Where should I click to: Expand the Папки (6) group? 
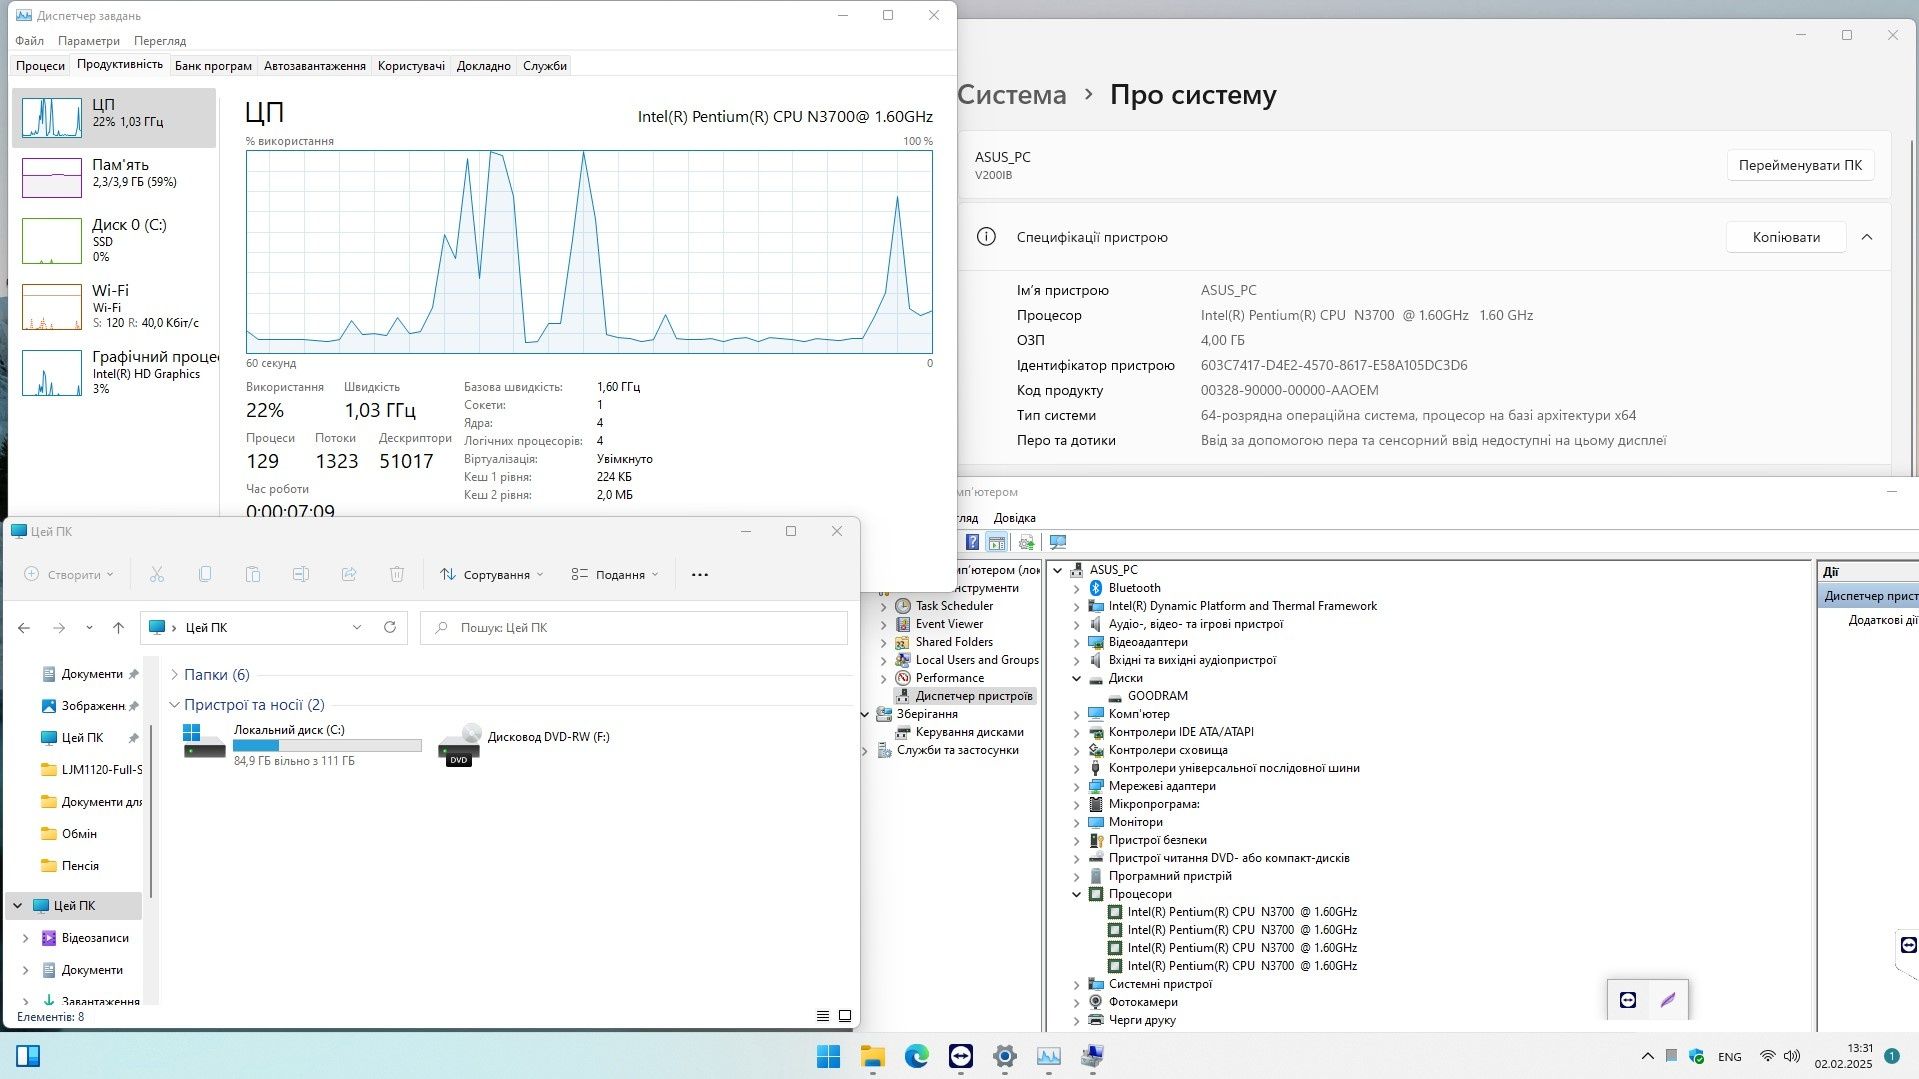pyautogui.click(x=174, y=675)
